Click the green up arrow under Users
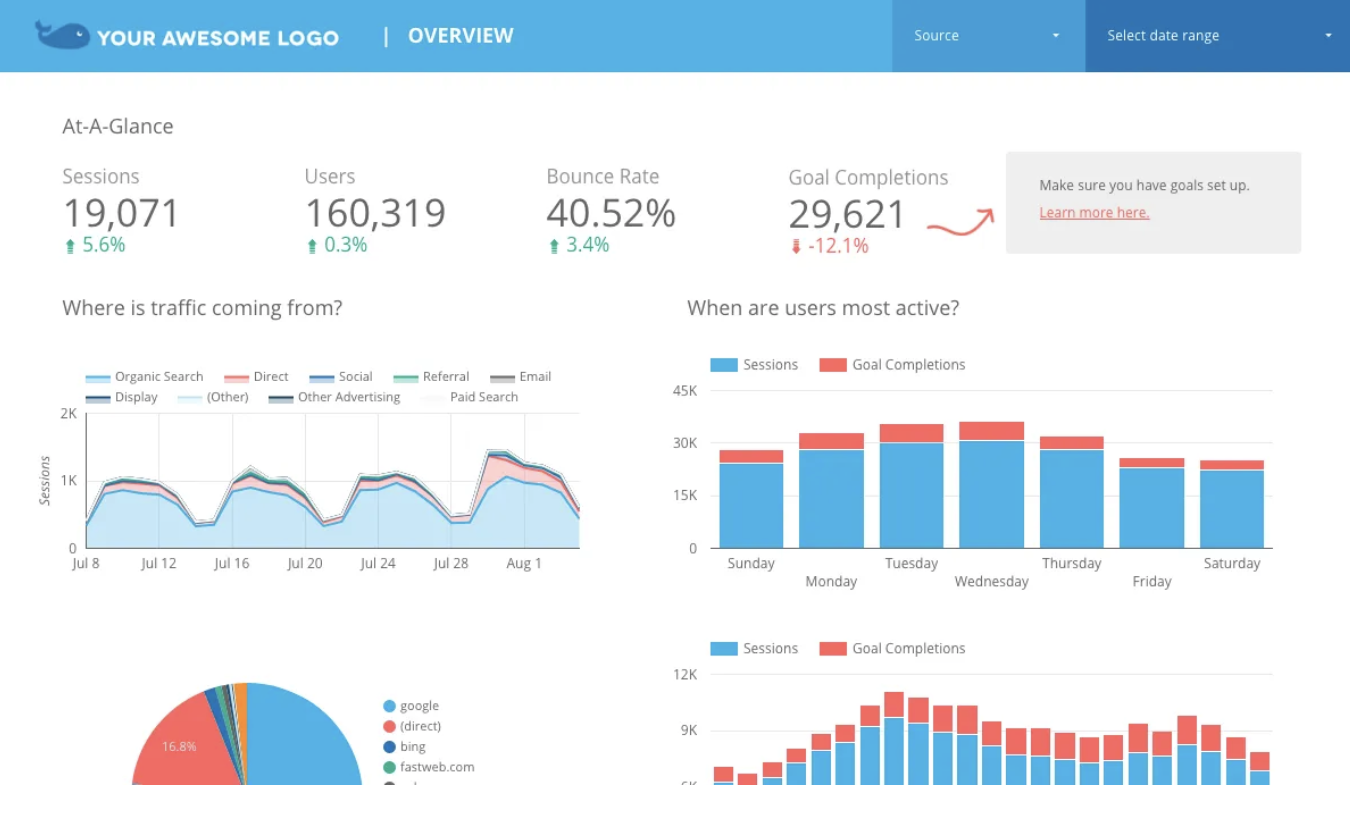The image size is (1350, 814). (x=312, y=246)
